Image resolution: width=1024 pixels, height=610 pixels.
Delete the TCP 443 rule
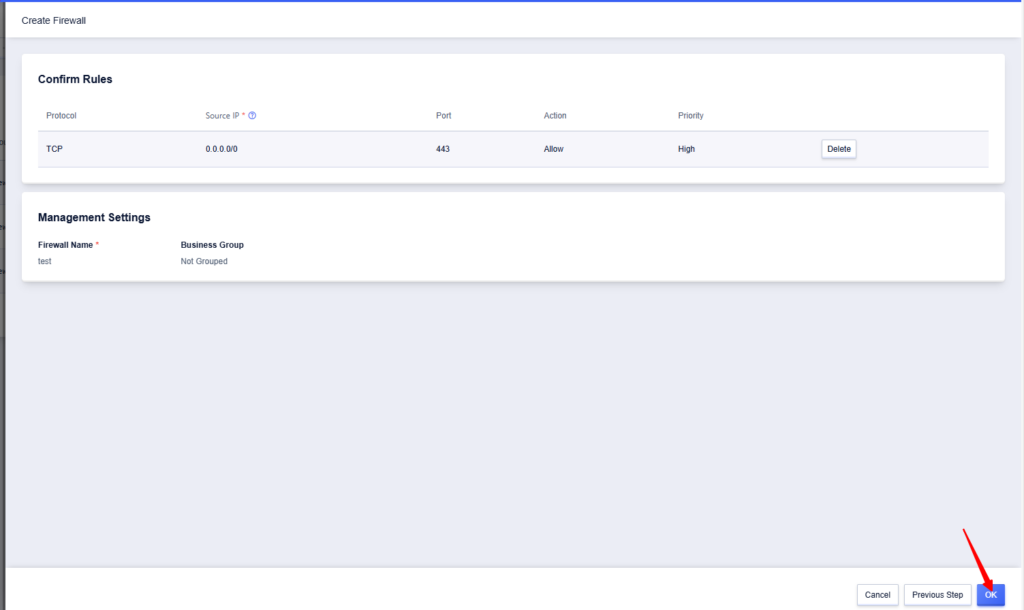(x=839, y=149)
